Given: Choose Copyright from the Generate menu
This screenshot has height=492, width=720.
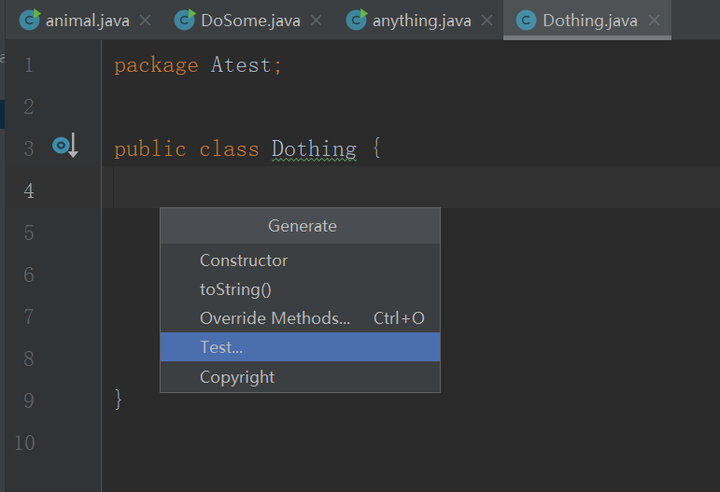Looking at the screenshot, I should pos(237,377).
